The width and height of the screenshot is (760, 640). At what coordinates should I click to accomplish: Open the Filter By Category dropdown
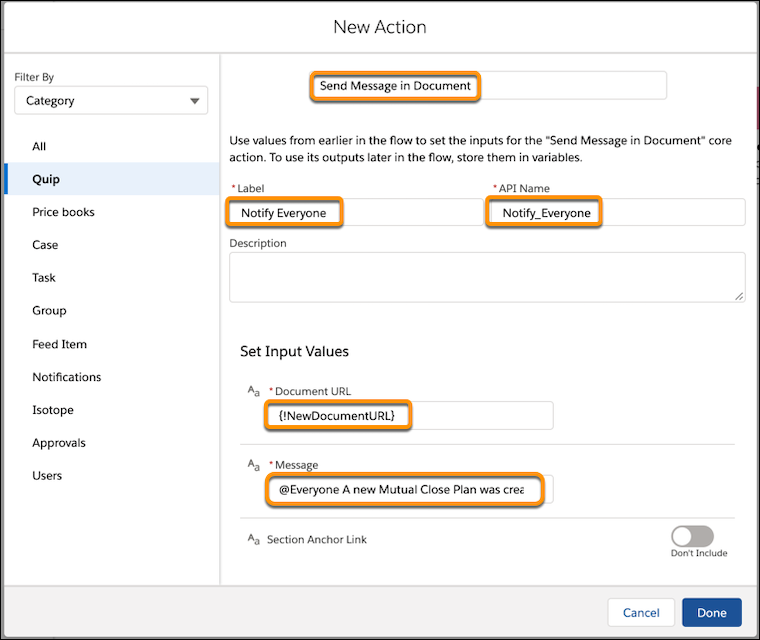pyautogui.click(x=111, y=100)
